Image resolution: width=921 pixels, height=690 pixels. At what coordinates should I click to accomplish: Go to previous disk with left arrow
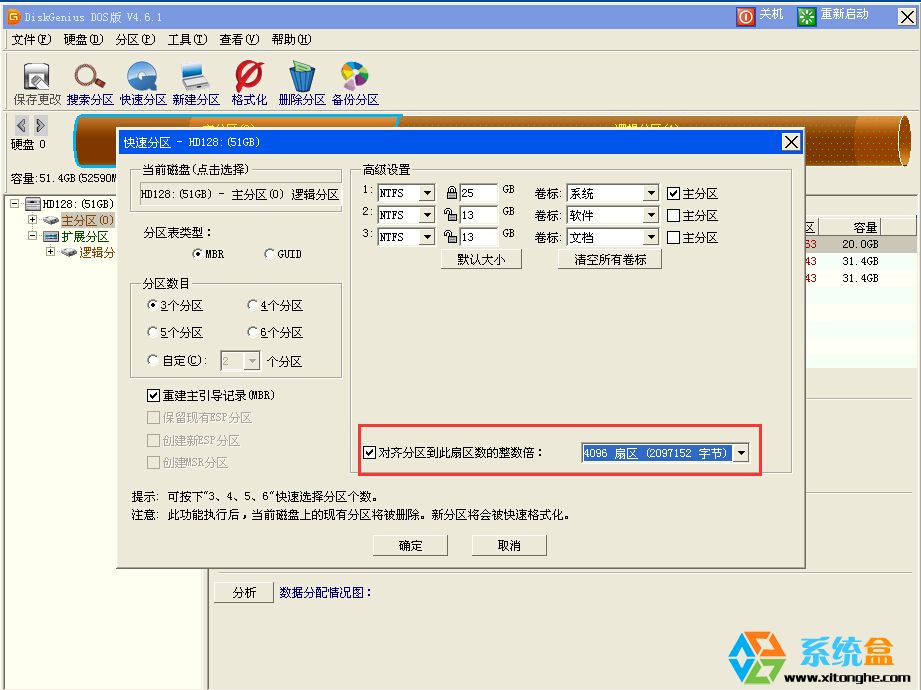coord(22,125)
